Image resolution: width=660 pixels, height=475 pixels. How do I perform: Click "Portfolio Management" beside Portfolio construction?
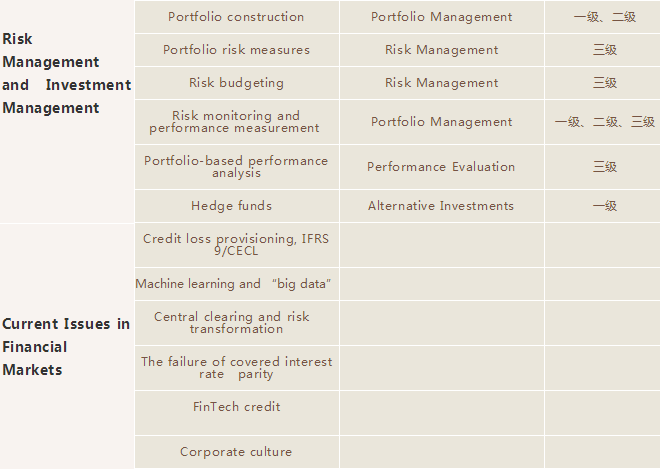tap(441, 17)
